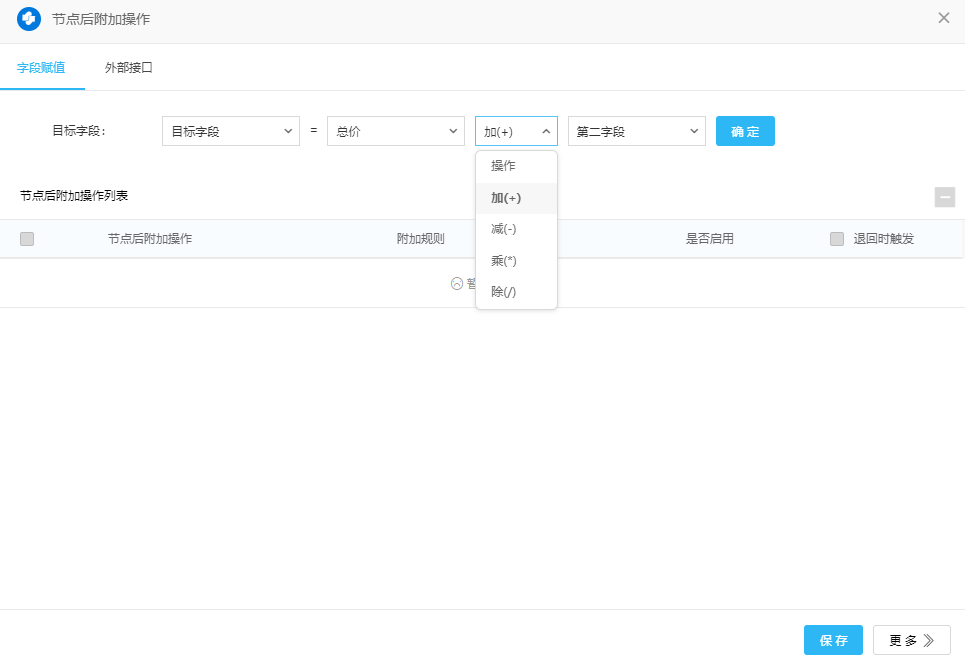The width and height of the screenshot is (965, 663).
Task: Expand the 总价 field dropdown
Action: pyautogui.click(x=395, y=131)
